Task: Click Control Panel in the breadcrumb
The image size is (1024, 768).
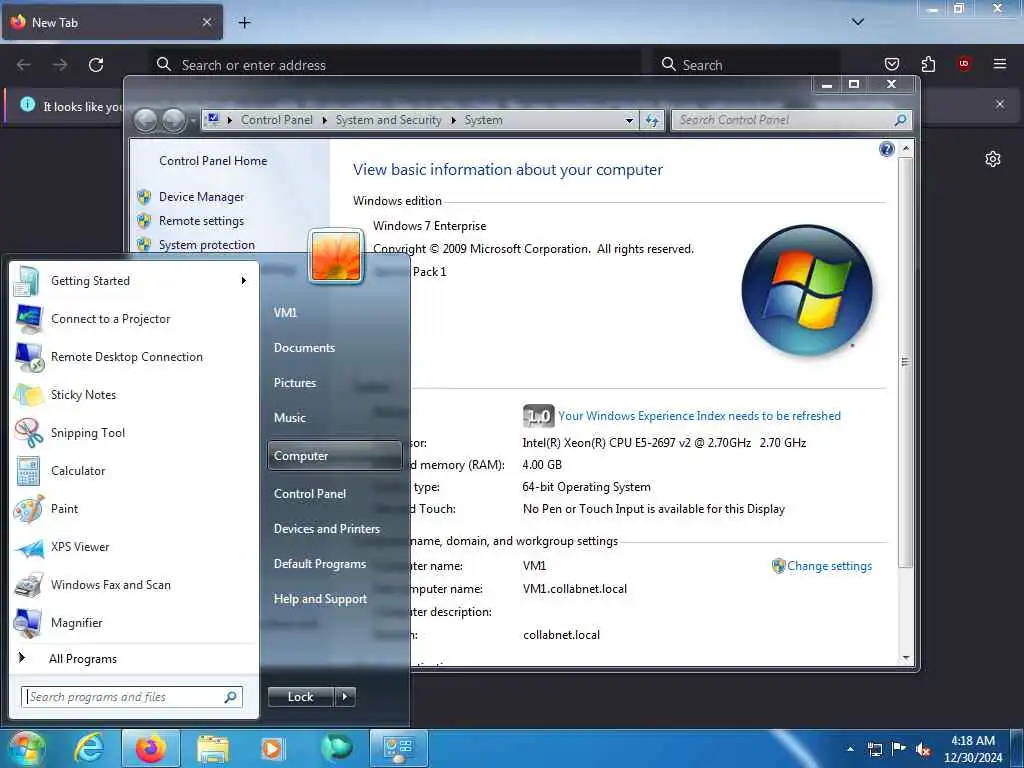Action: point(276,120)
